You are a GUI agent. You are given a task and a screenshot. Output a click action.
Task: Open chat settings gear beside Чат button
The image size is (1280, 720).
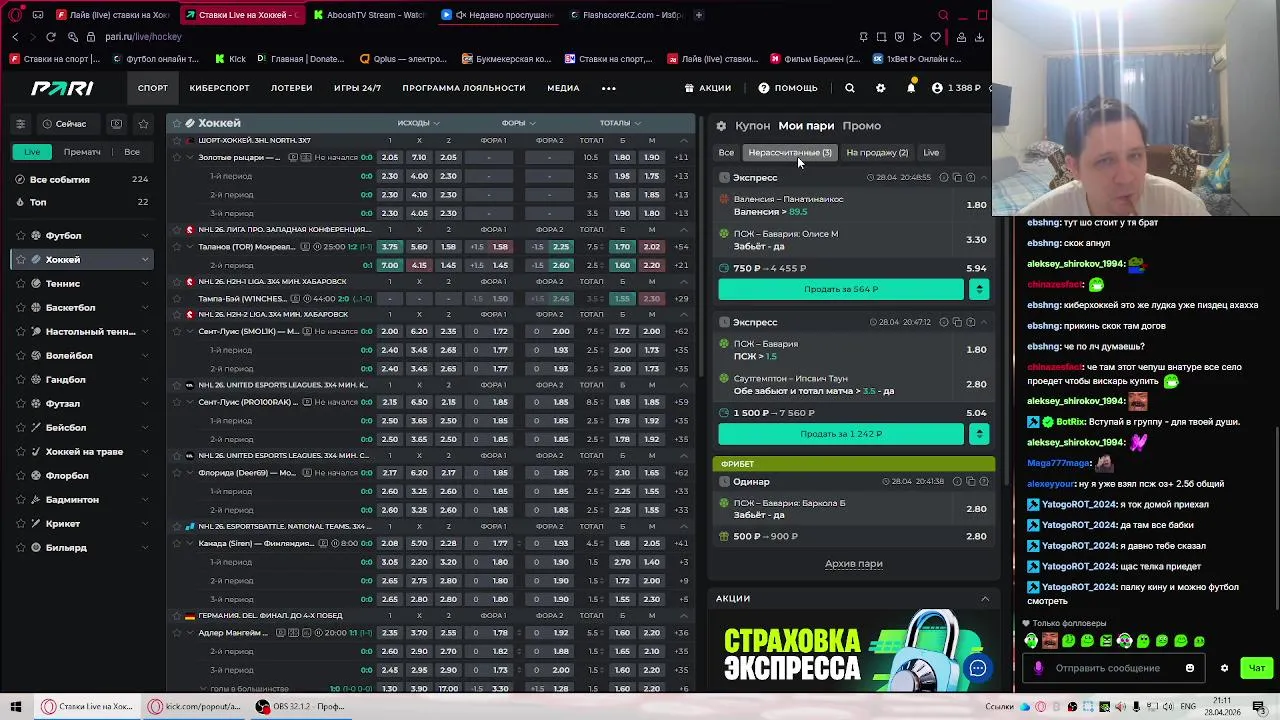(x=1224, y=668)
